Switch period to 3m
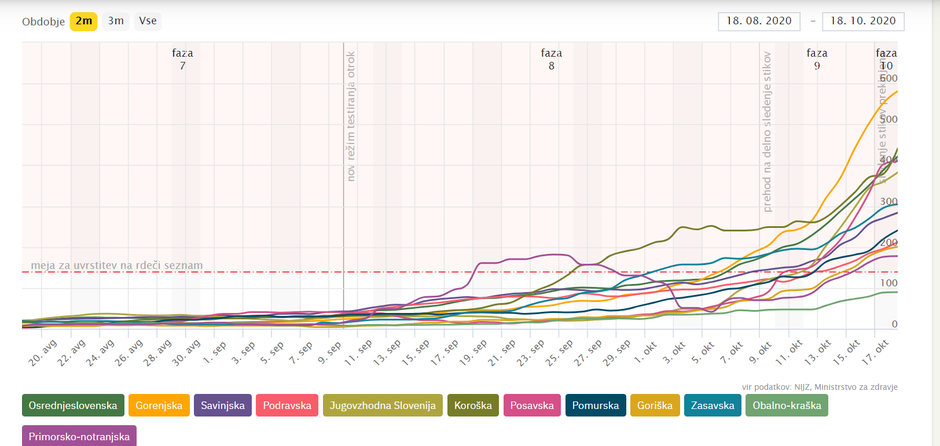The image size is (940, 446). click(x=116, y=21)
